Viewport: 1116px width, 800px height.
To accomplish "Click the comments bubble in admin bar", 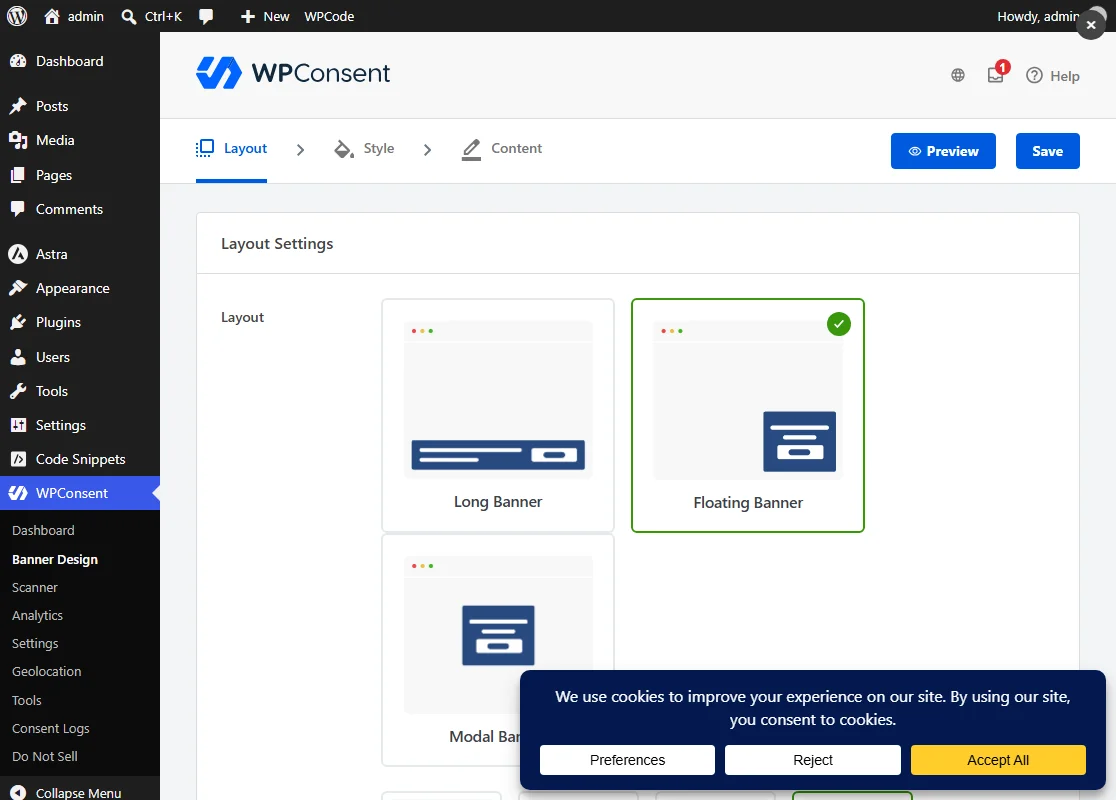I will (206, 16).
